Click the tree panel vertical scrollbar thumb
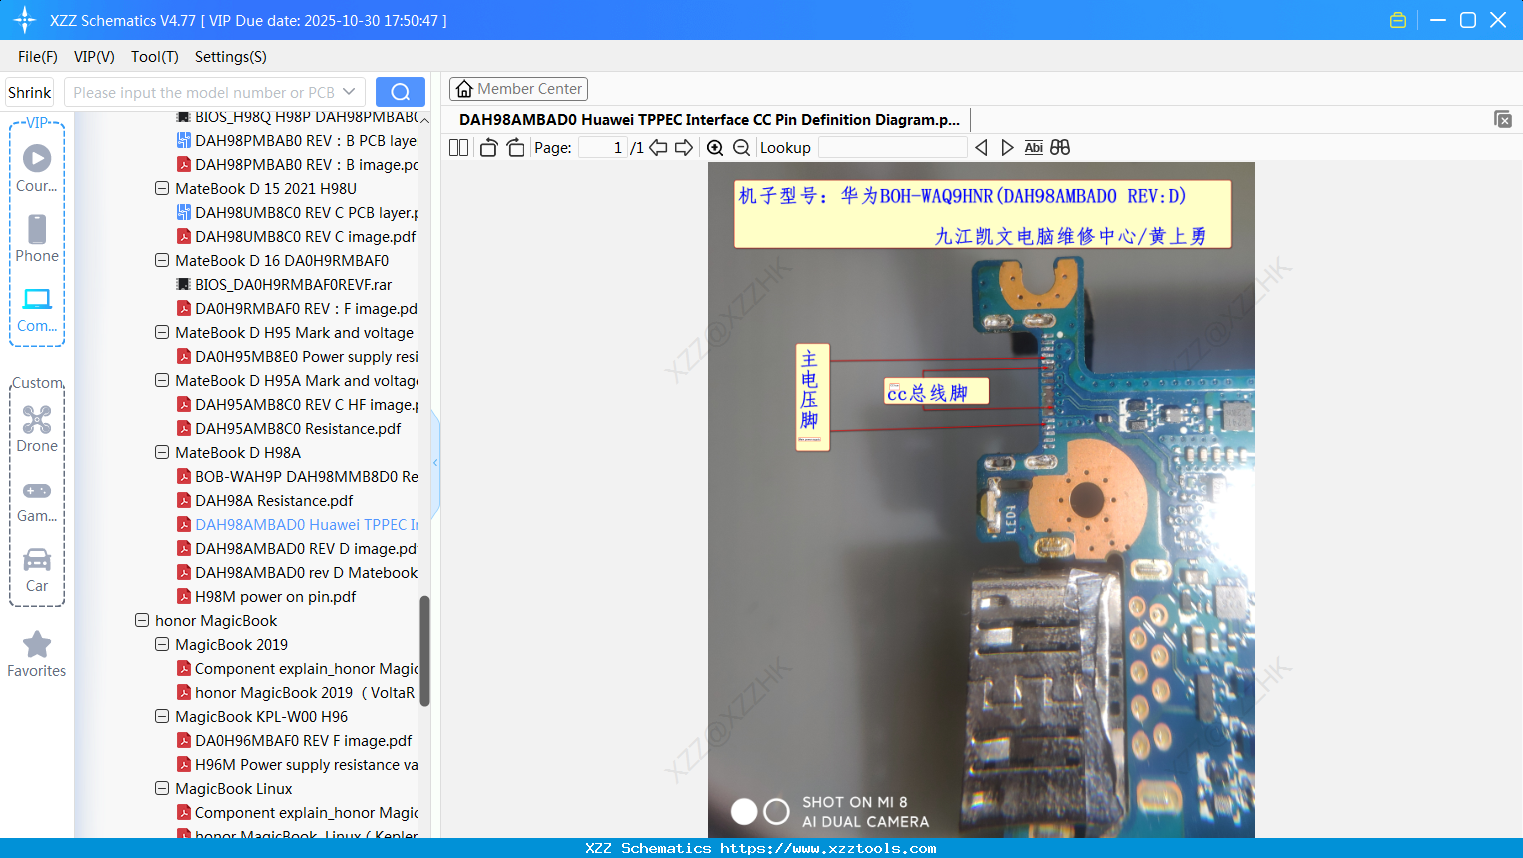Viewport: 1523px width, 858px height. [x=424, y=651]
